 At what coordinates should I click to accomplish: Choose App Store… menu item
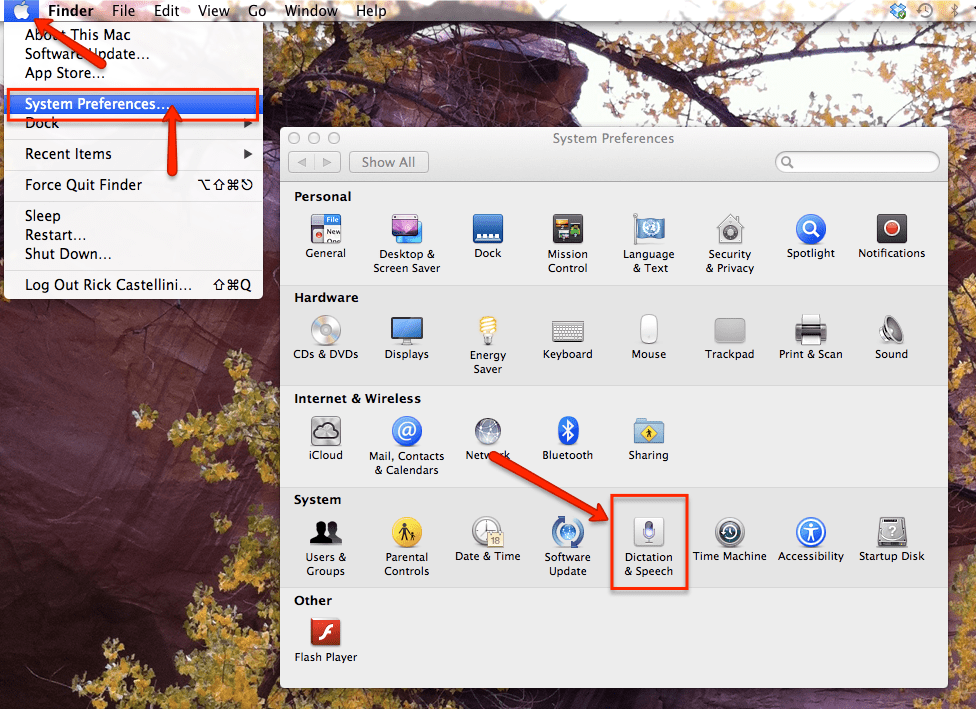pyautogui.click(x=133, y=73)
